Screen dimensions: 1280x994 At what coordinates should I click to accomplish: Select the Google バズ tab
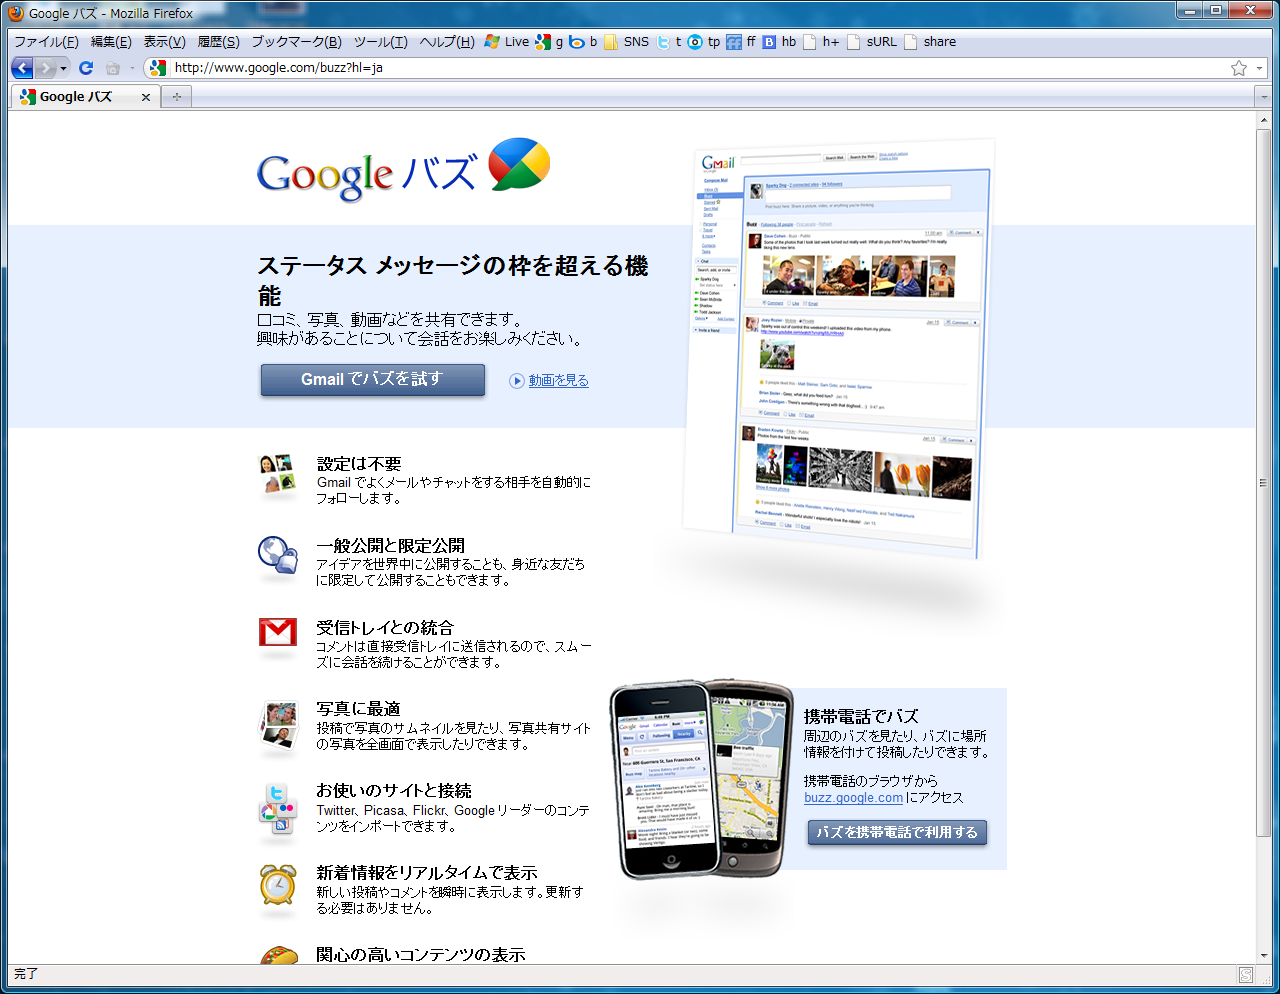click(x=85, y=97)
